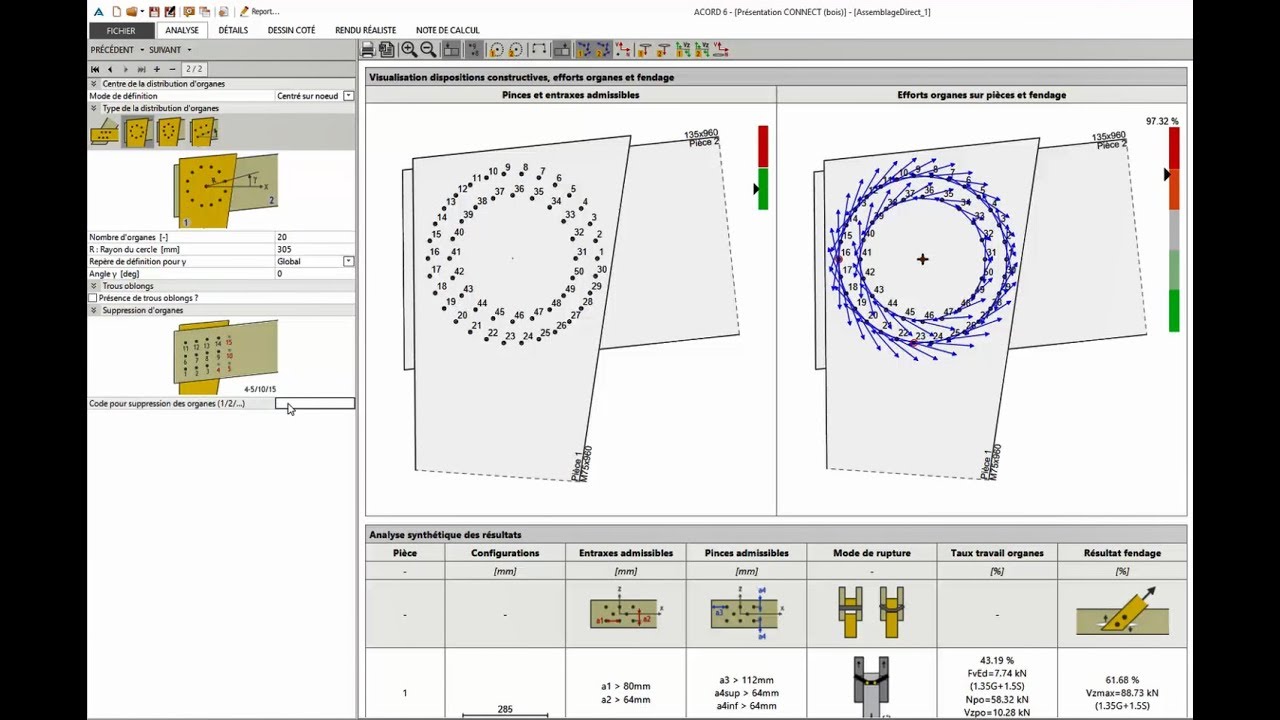
Task: Collapse the Trous oblongs section
Action: point(94,286)
